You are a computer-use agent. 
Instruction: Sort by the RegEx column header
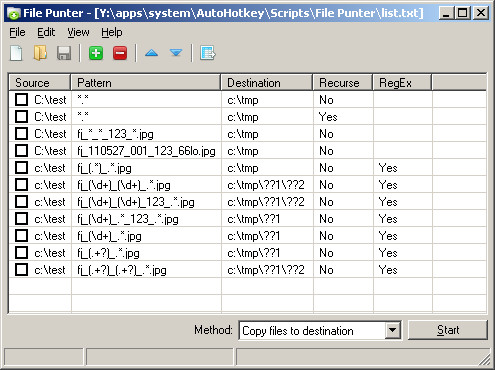coord(402,83)
